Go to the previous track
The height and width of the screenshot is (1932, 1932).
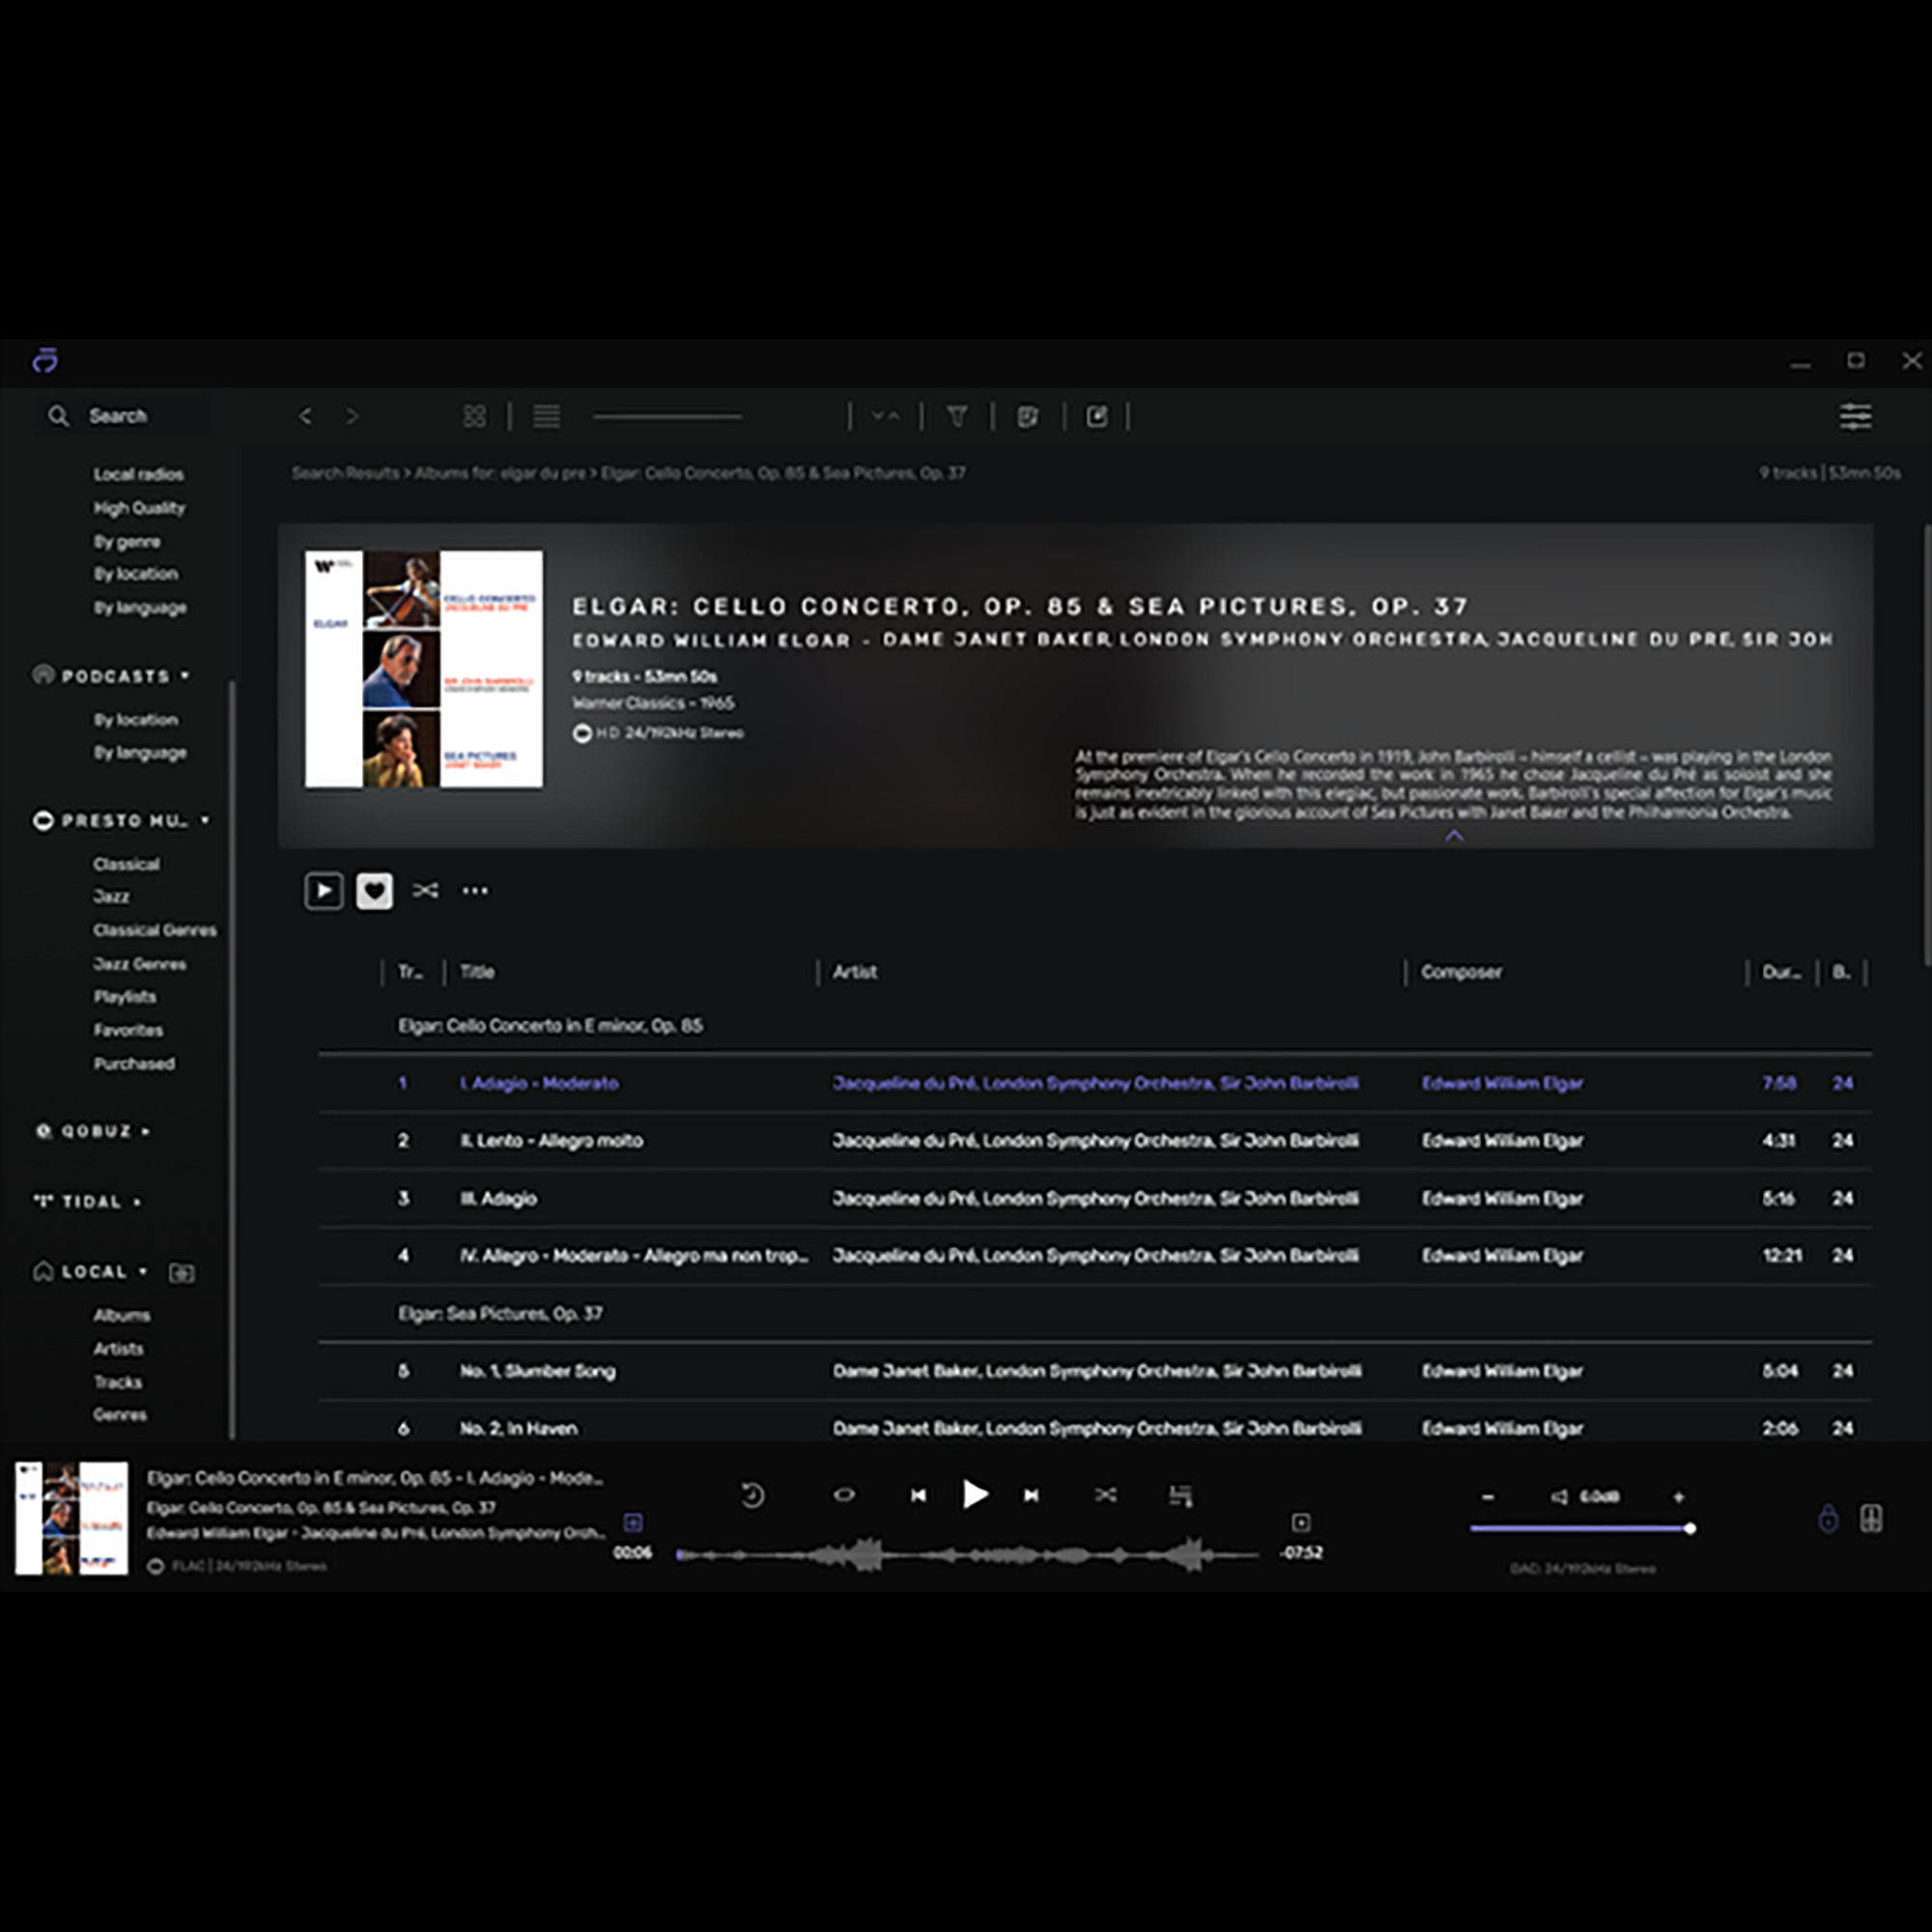[x=918, y=1495]
